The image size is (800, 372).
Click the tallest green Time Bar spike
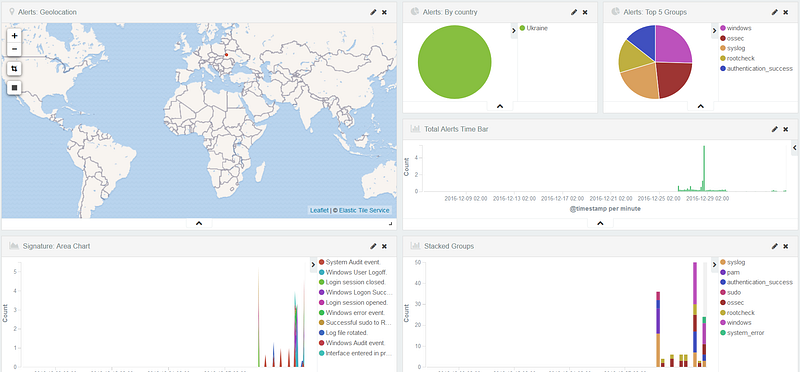tap(704, 168)
